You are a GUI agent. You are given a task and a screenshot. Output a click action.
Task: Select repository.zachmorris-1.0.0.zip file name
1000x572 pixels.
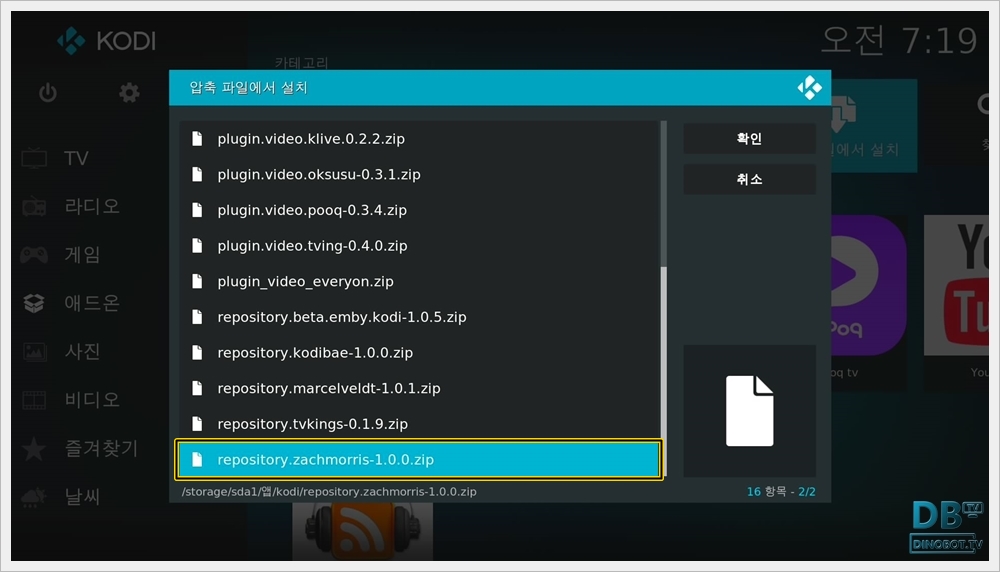pos(325,460)
